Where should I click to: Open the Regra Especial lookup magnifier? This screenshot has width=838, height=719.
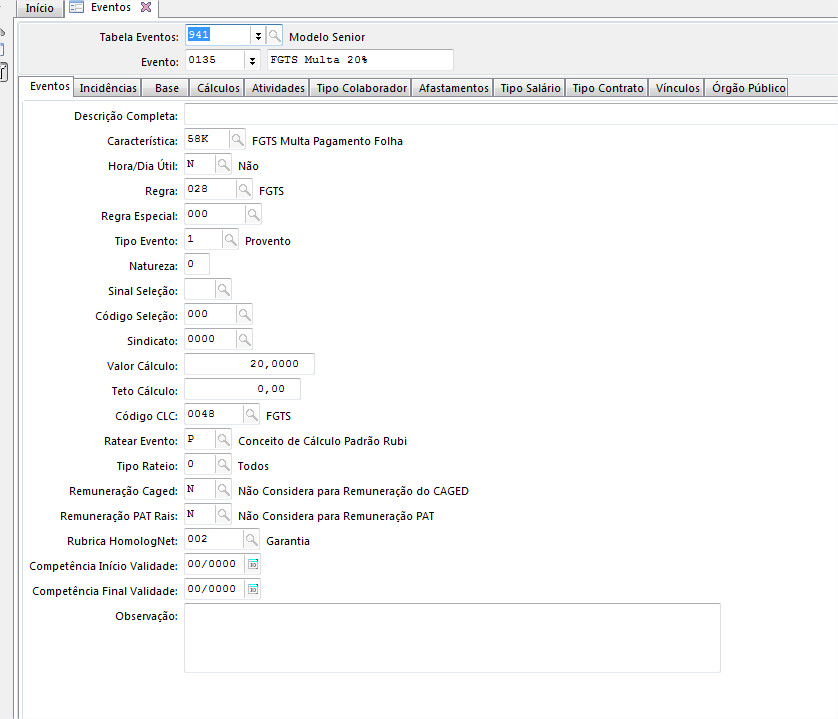point(253,215)
